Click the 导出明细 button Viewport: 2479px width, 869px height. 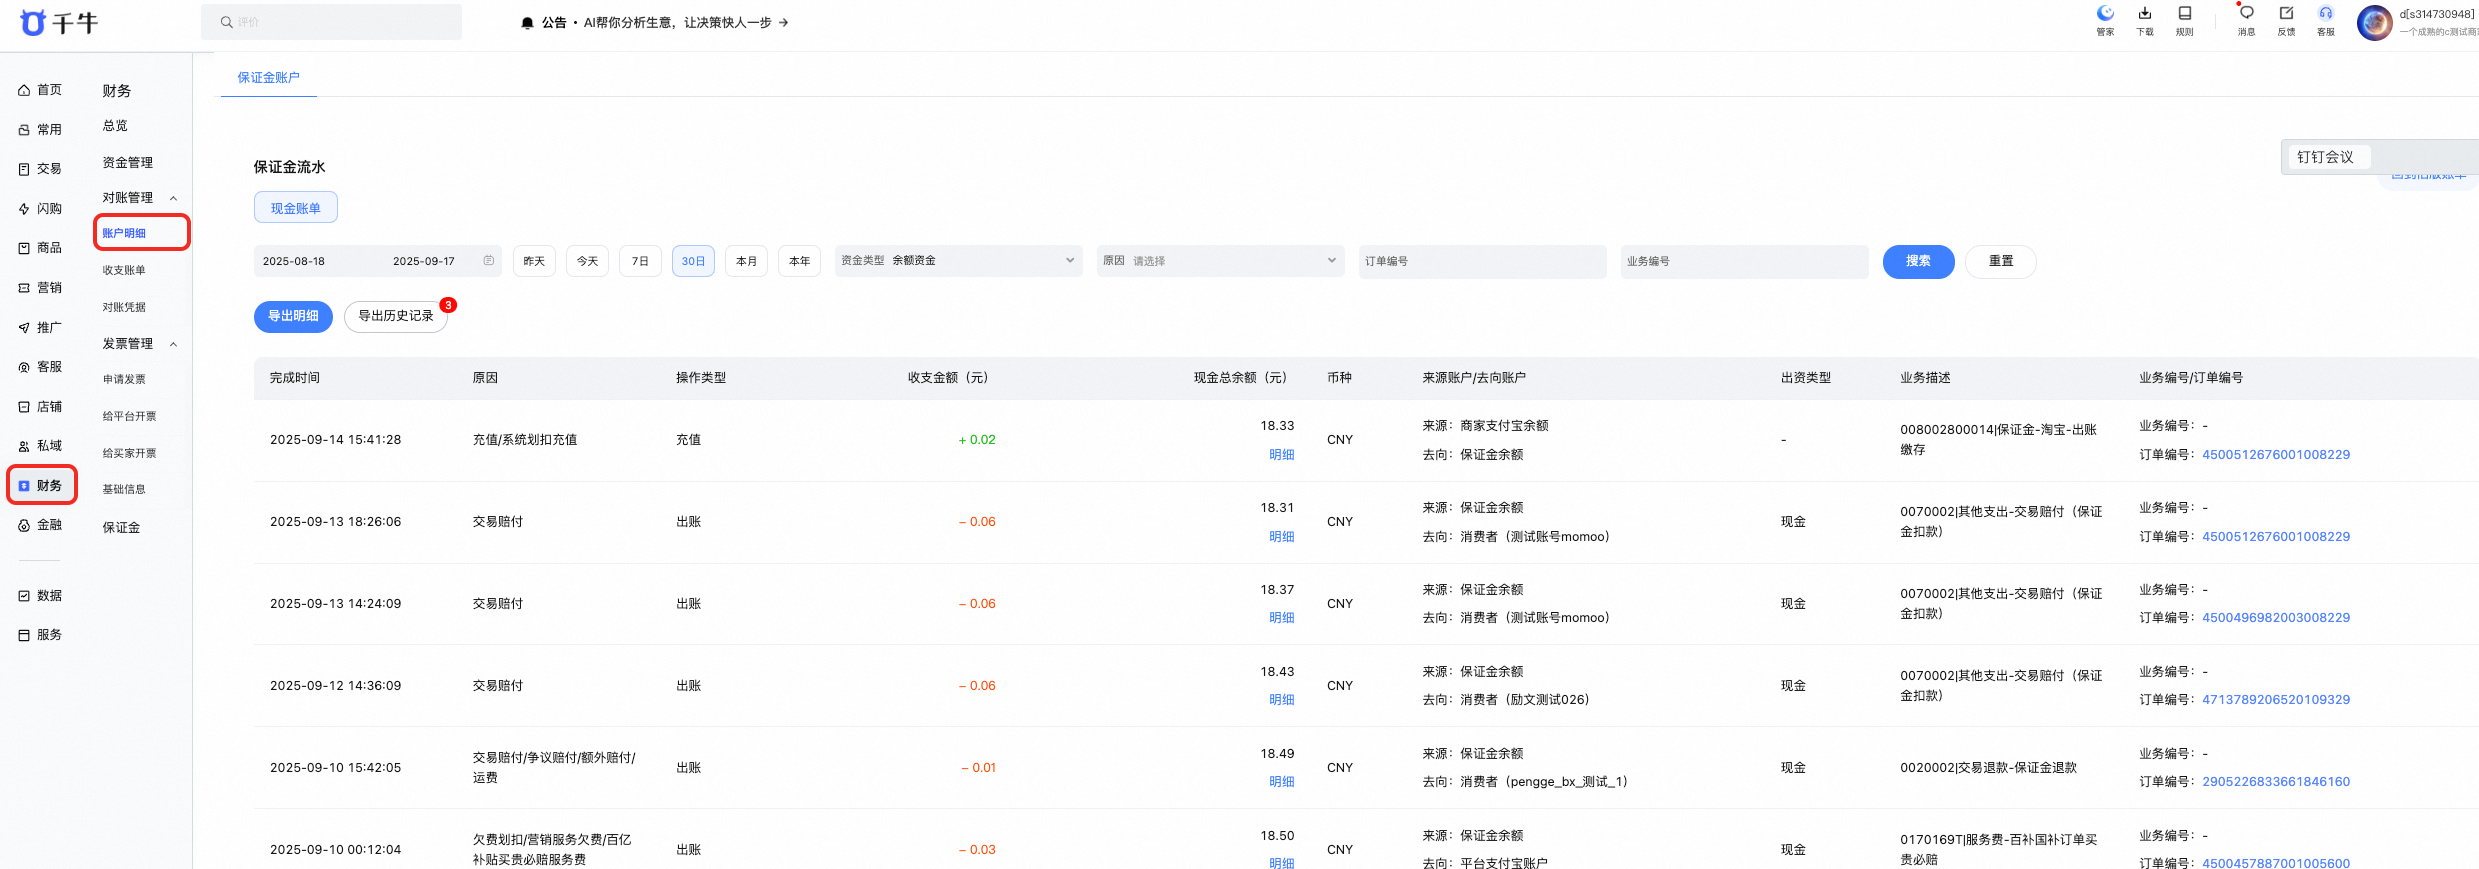coord(293,316)
